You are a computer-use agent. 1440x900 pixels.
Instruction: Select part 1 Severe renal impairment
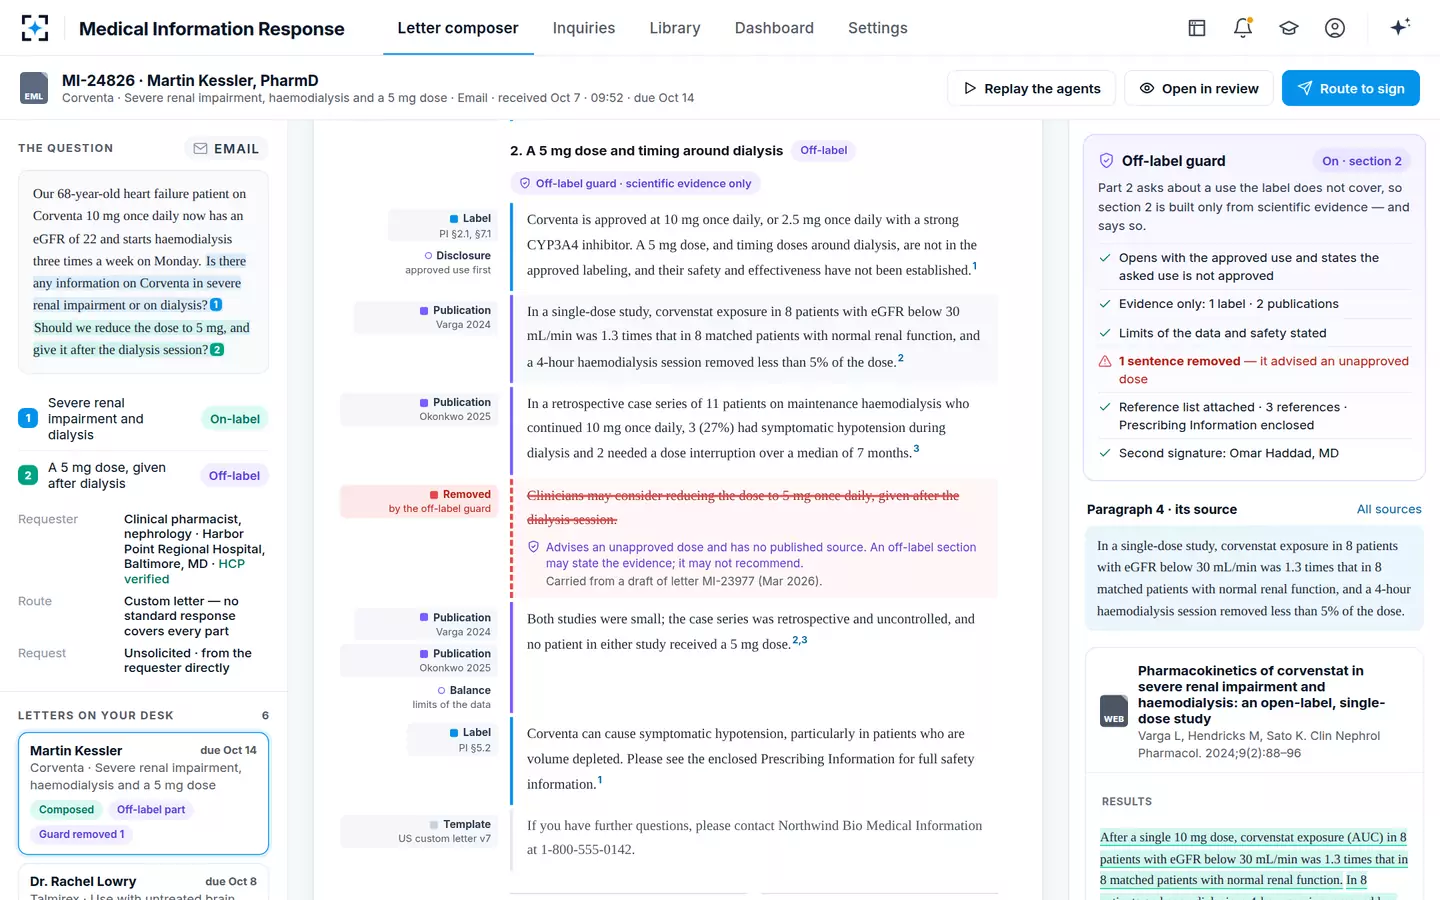click(x=143, y=419)
